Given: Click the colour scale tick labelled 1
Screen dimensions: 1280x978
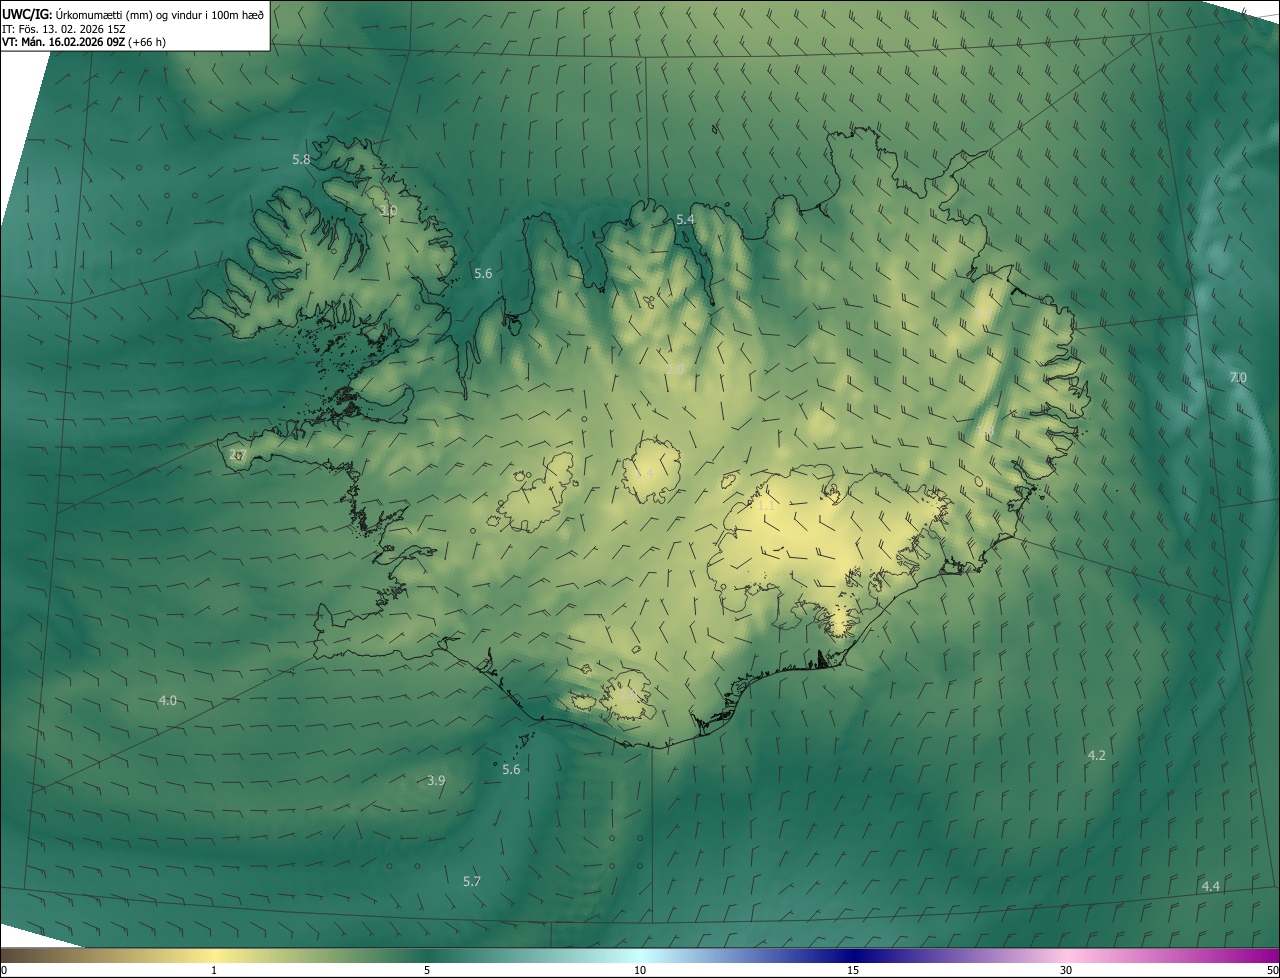Looking at the screenshot, I should (214, 970).
